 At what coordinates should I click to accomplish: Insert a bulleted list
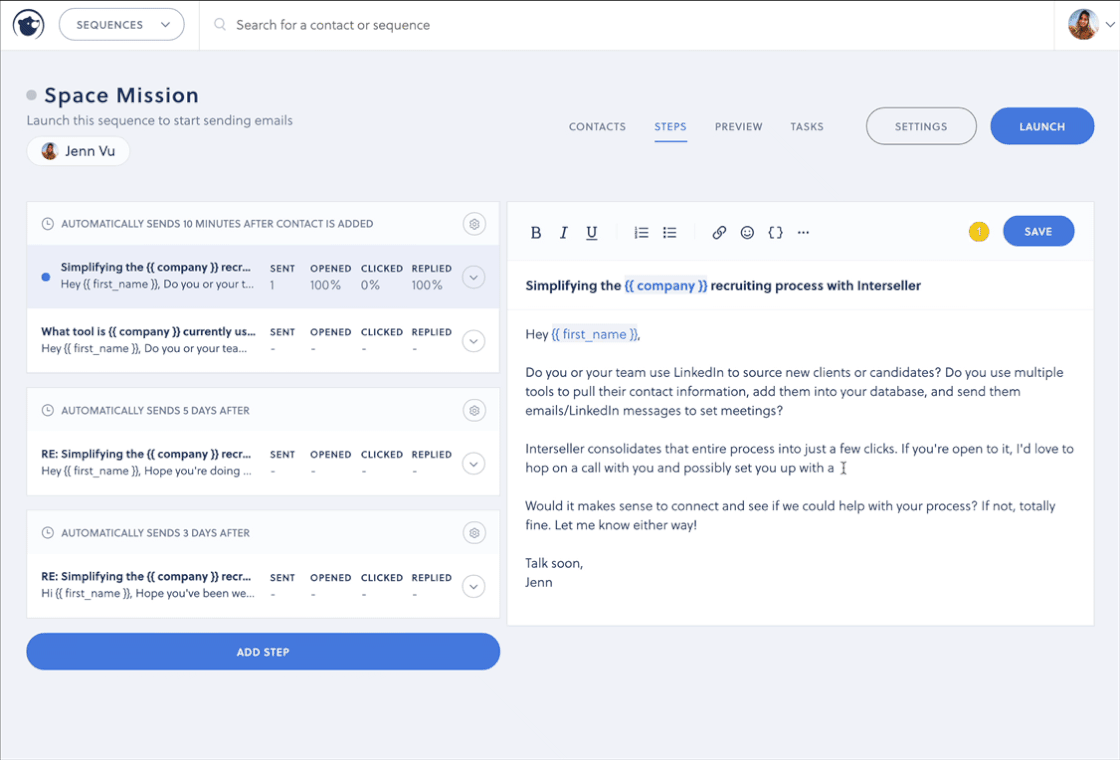[x=669, y=233]
